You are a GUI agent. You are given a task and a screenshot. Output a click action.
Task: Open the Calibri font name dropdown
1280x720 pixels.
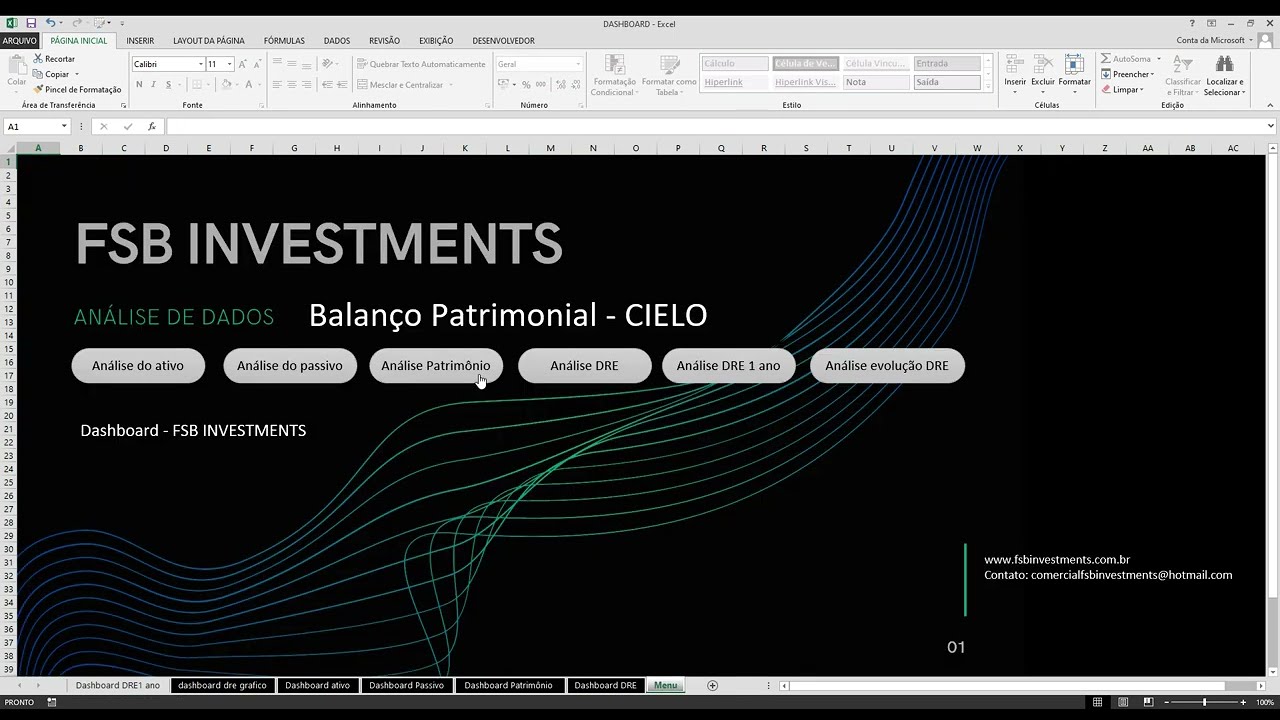pyautogui.click(x=200, y=64)
